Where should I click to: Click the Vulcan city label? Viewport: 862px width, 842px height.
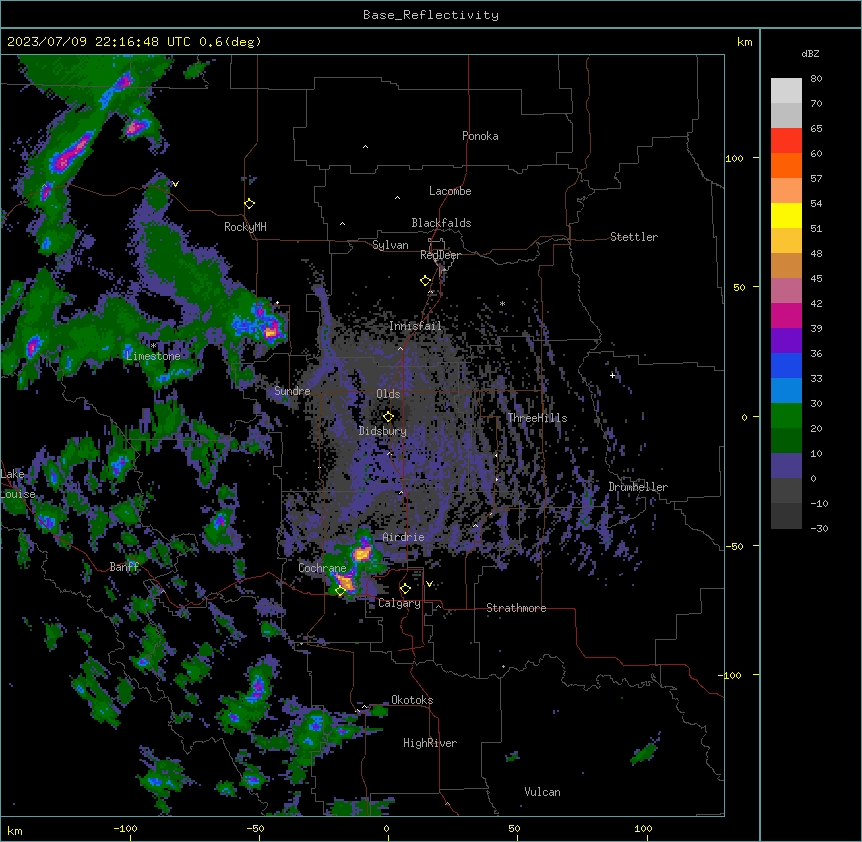point(543,792)
